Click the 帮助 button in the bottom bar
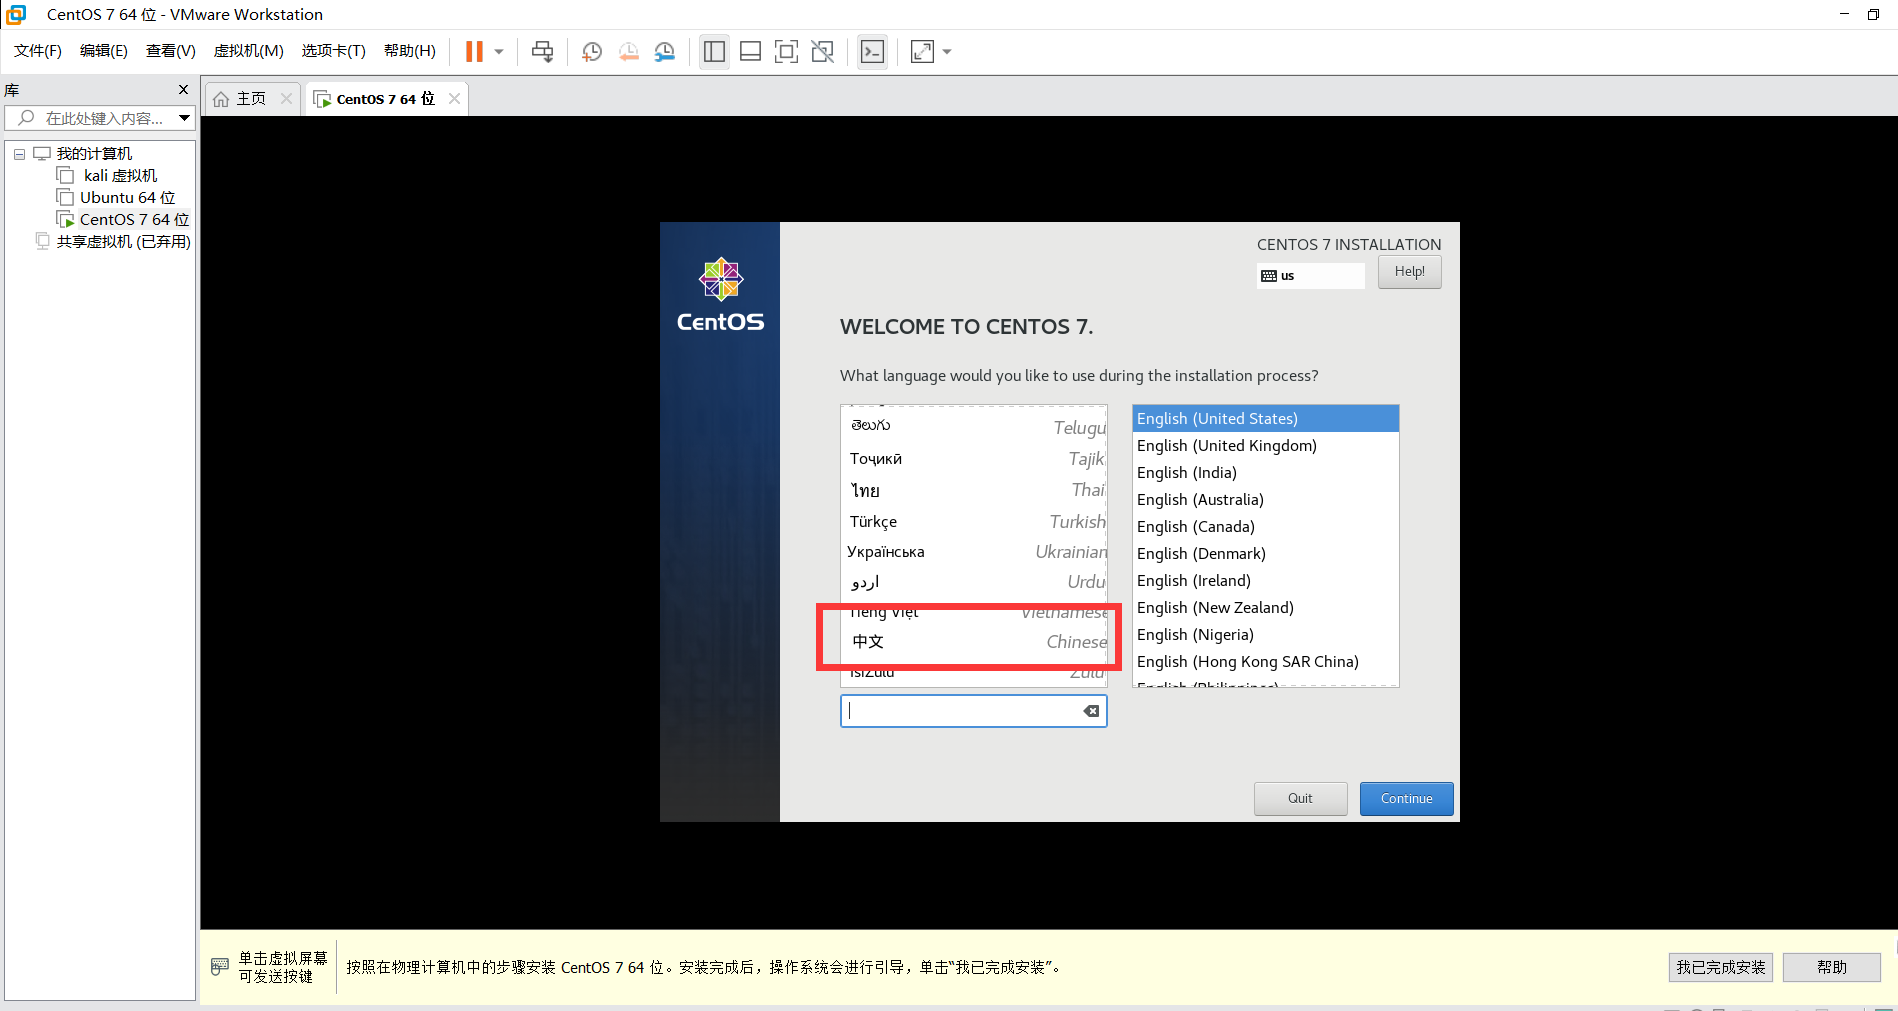Screen dimensions: 1898x1011 1832,967
